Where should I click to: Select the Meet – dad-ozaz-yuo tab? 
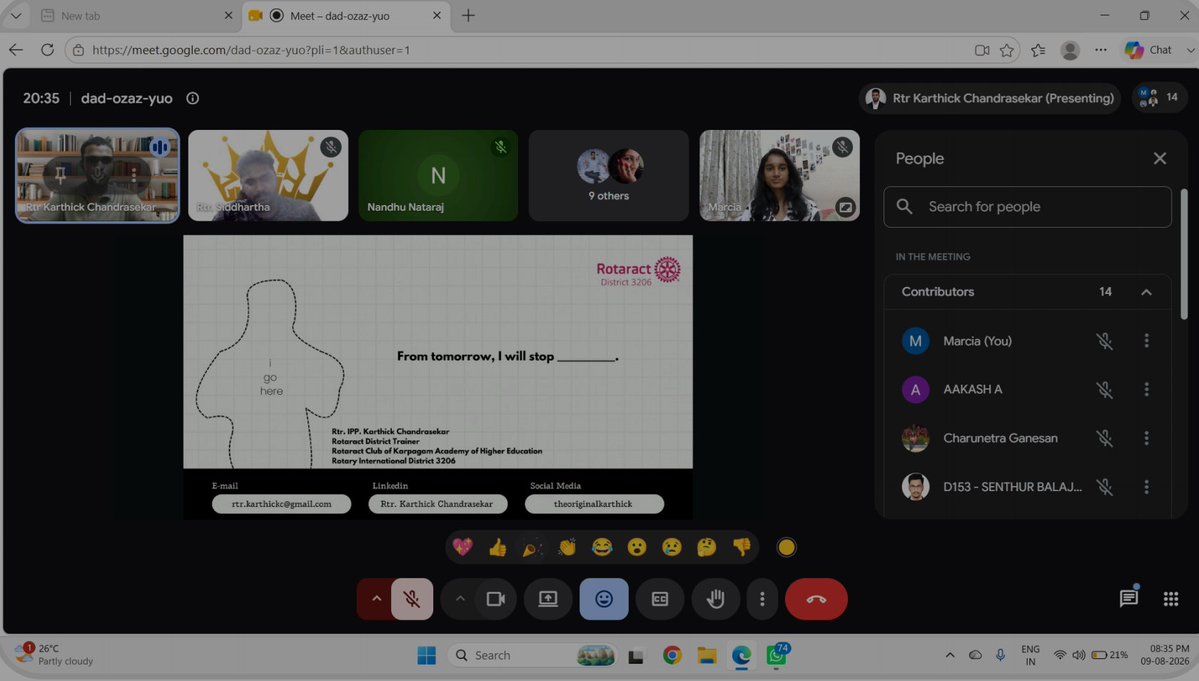344,15
